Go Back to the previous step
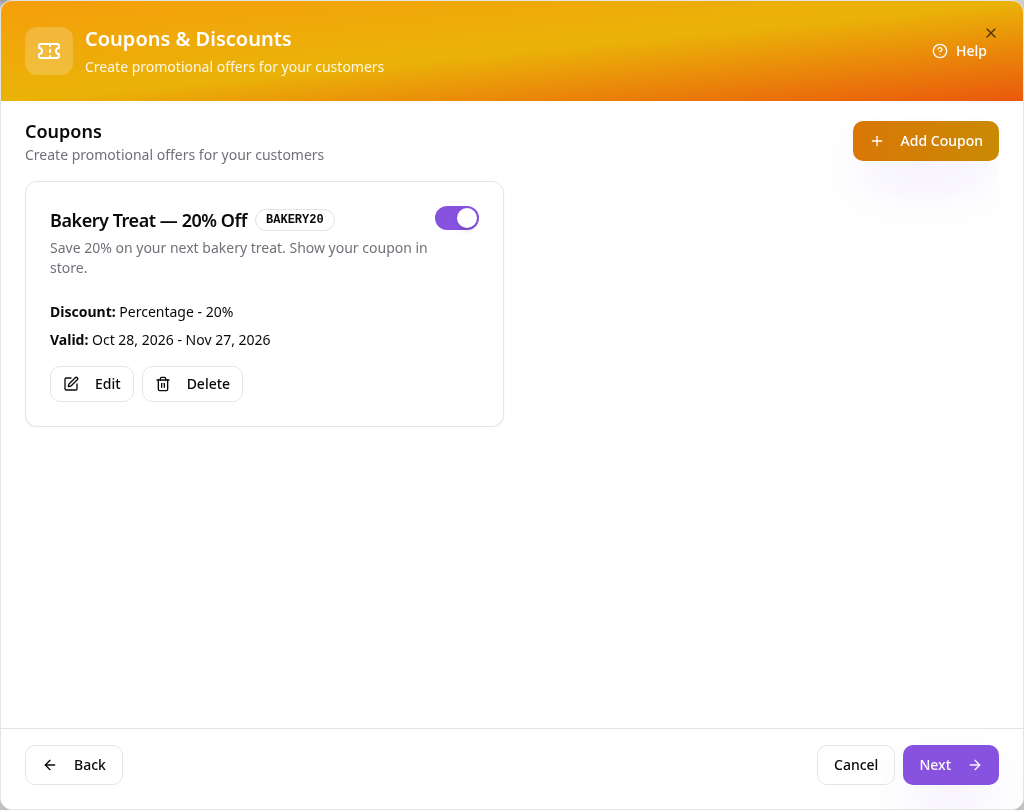This screenshot has width=1024, height=810. [x=74, y=765]
